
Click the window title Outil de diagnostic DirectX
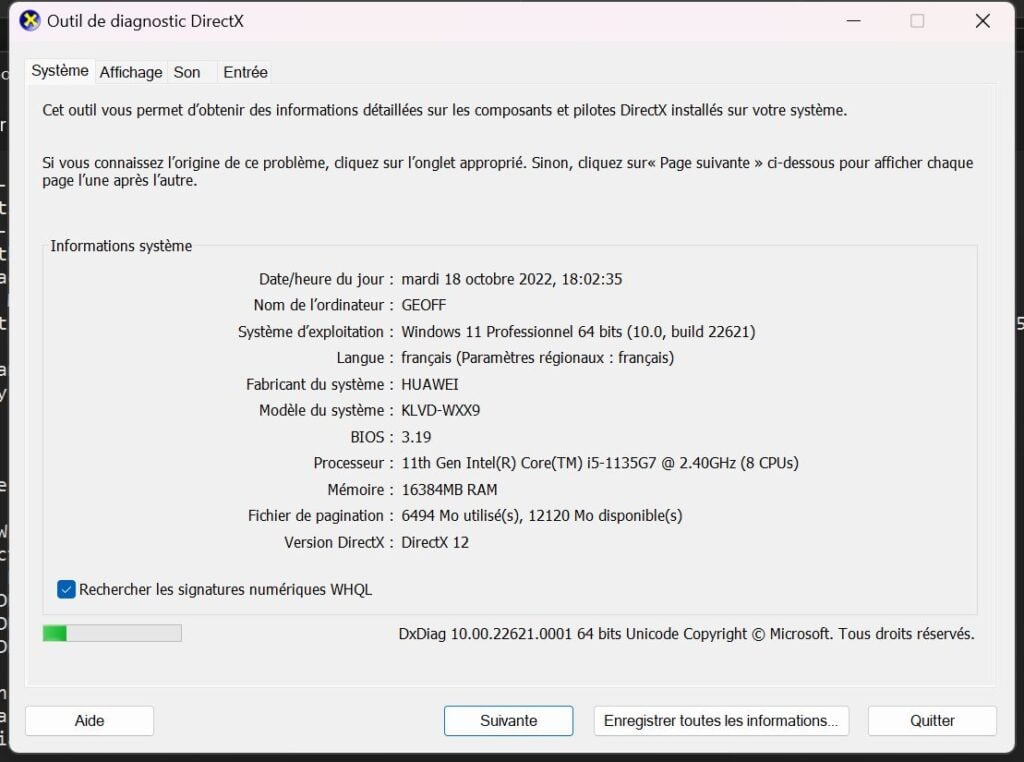[x=145, y=22]
